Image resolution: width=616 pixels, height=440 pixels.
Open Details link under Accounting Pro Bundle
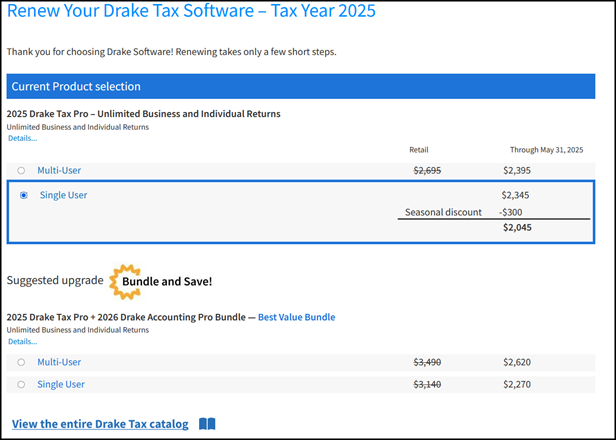click(x=22, y=342)
